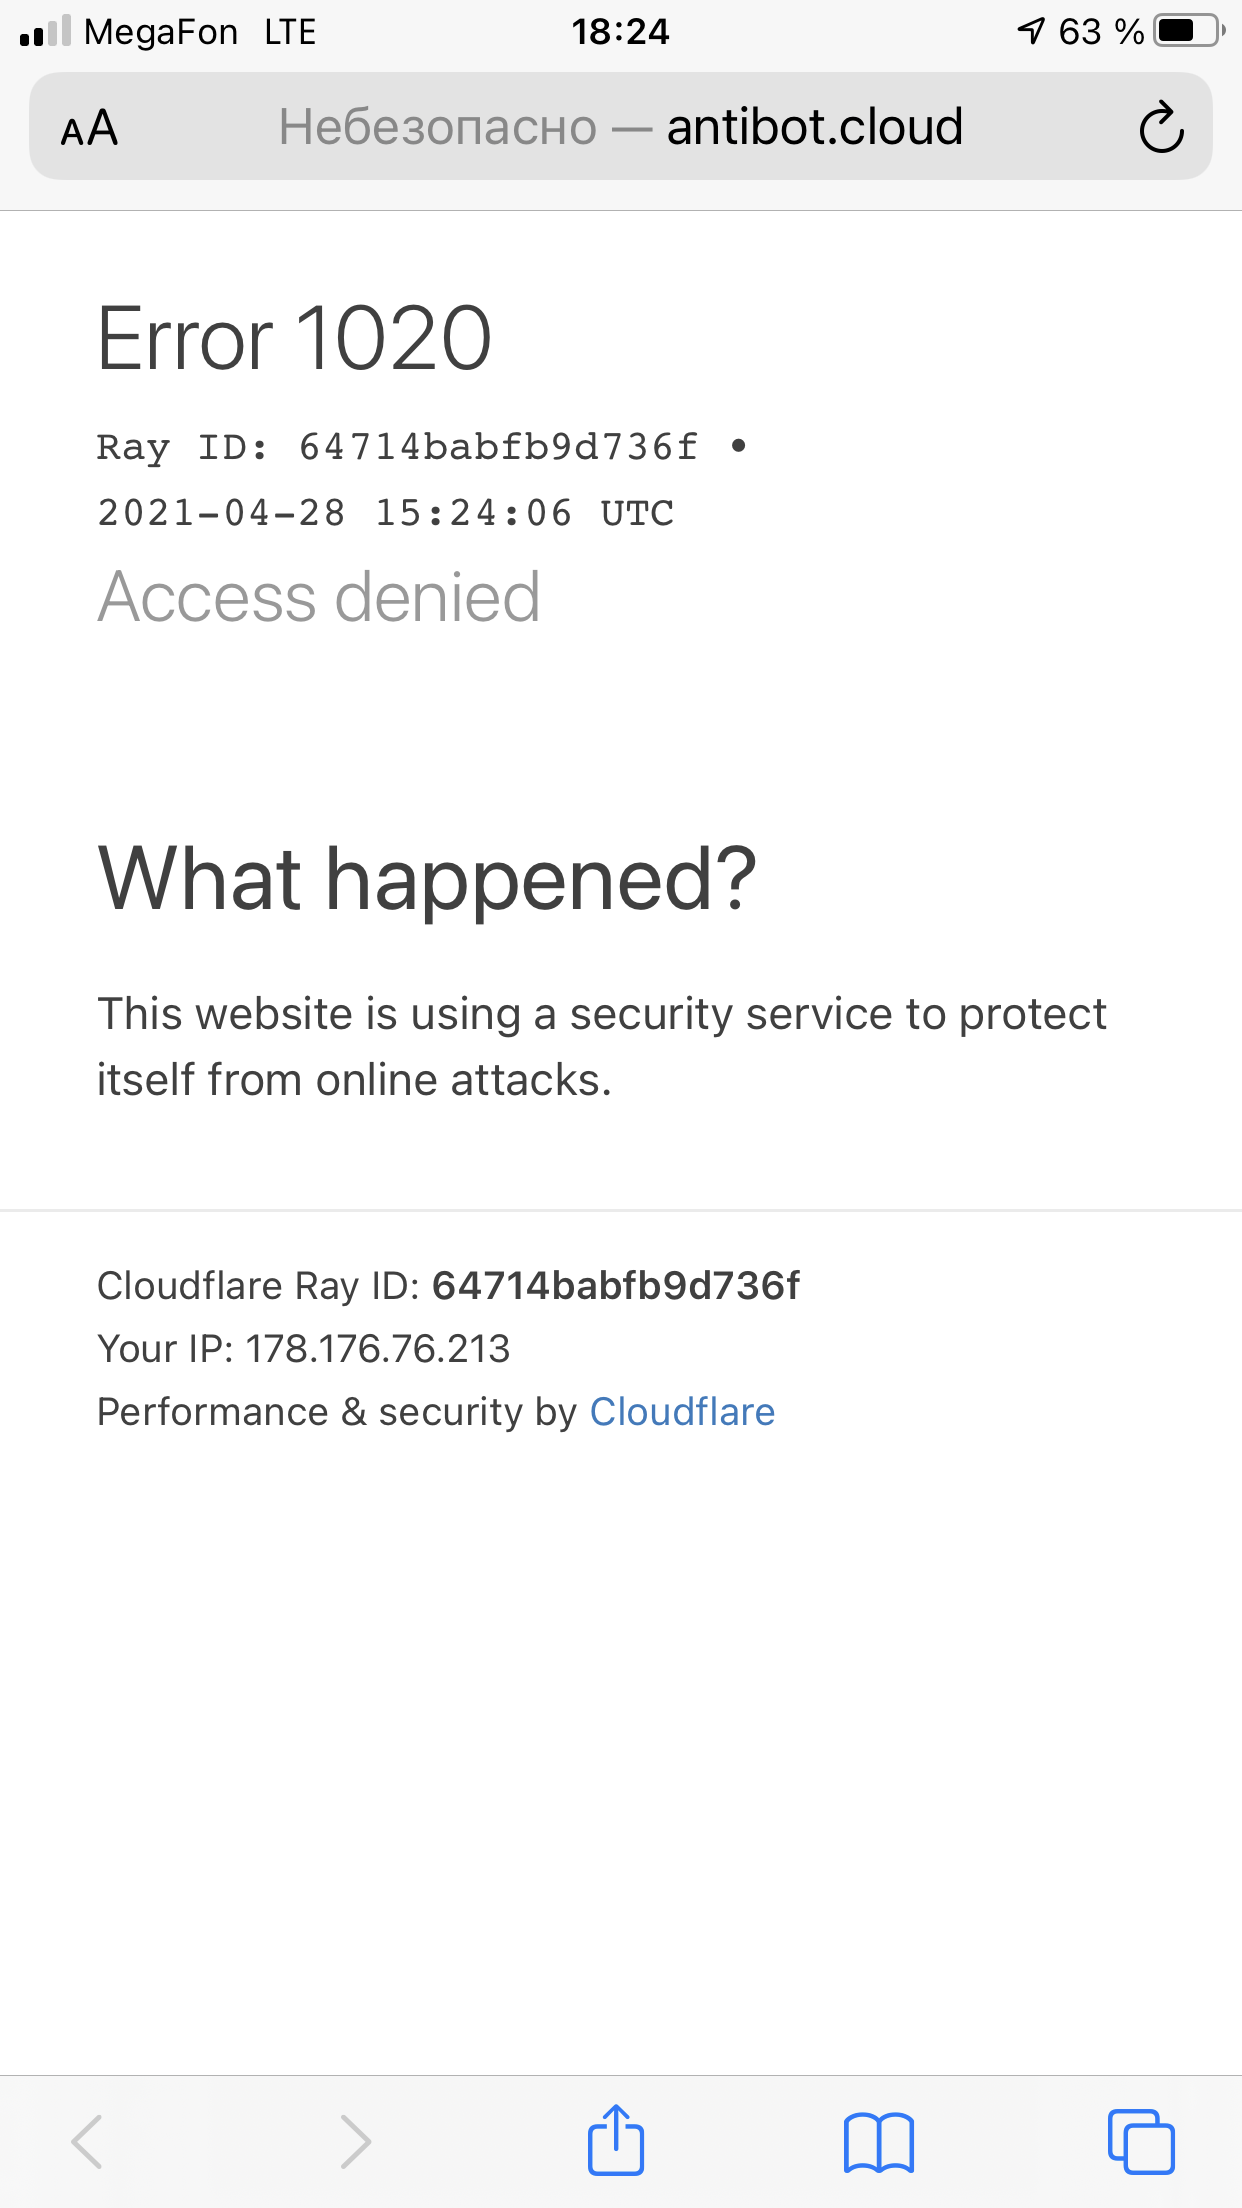Click the bold Cloudflare Ray ID value
The image size is (1242, 2208).
pos(616,1286)
